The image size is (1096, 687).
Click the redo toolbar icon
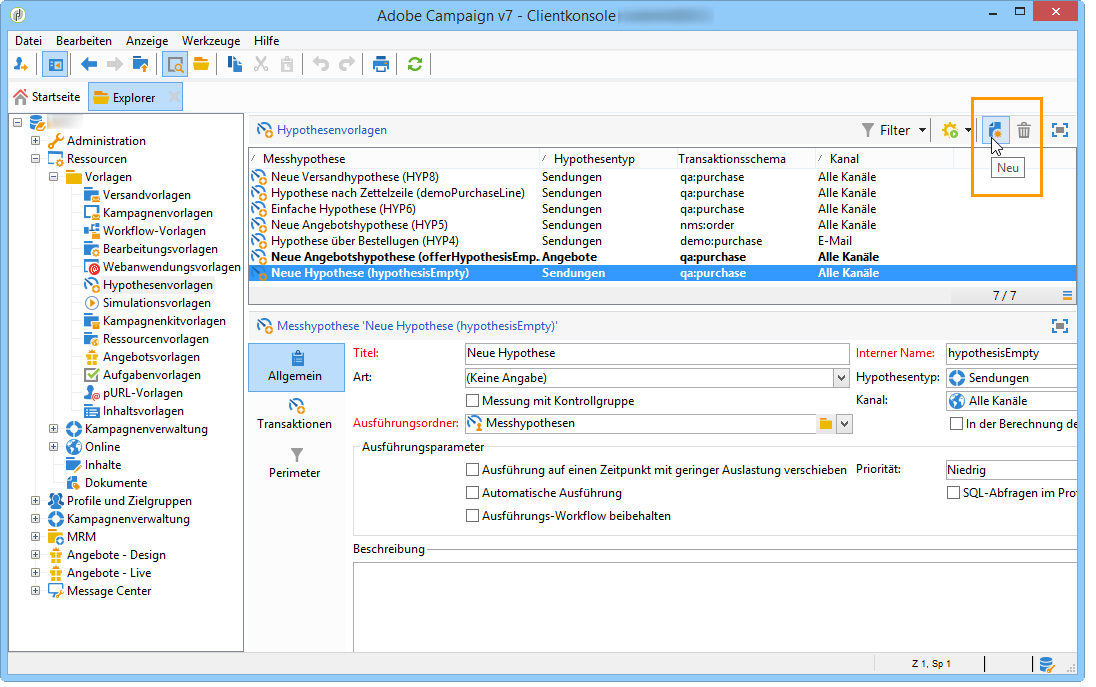[347, 64]
